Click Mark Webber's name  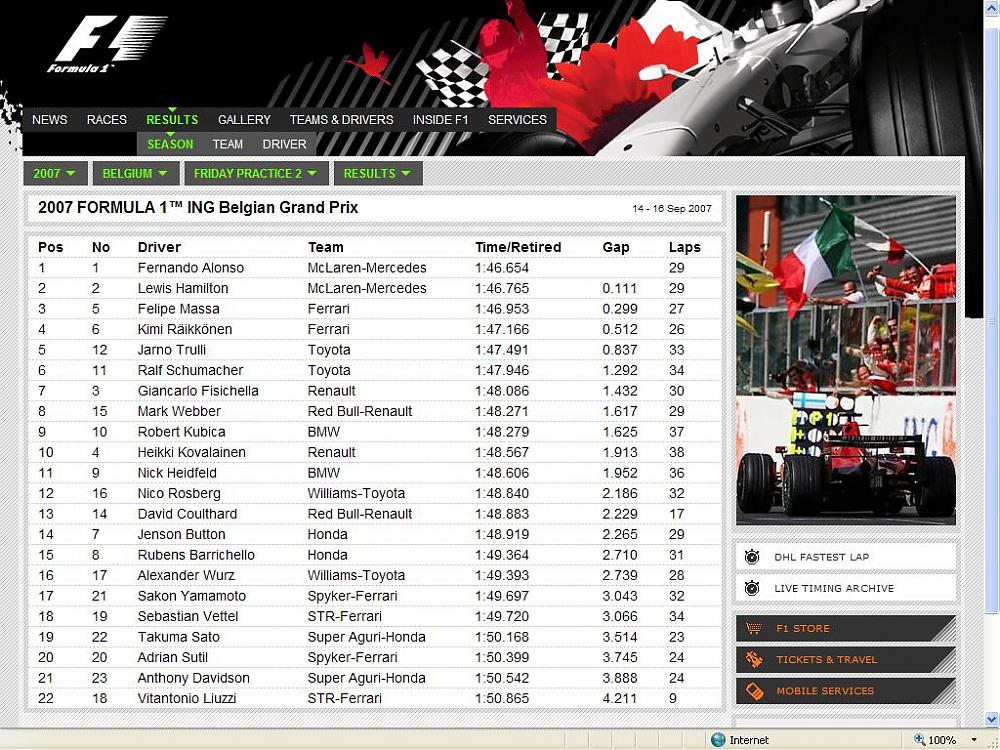click(x=179, y=411)
